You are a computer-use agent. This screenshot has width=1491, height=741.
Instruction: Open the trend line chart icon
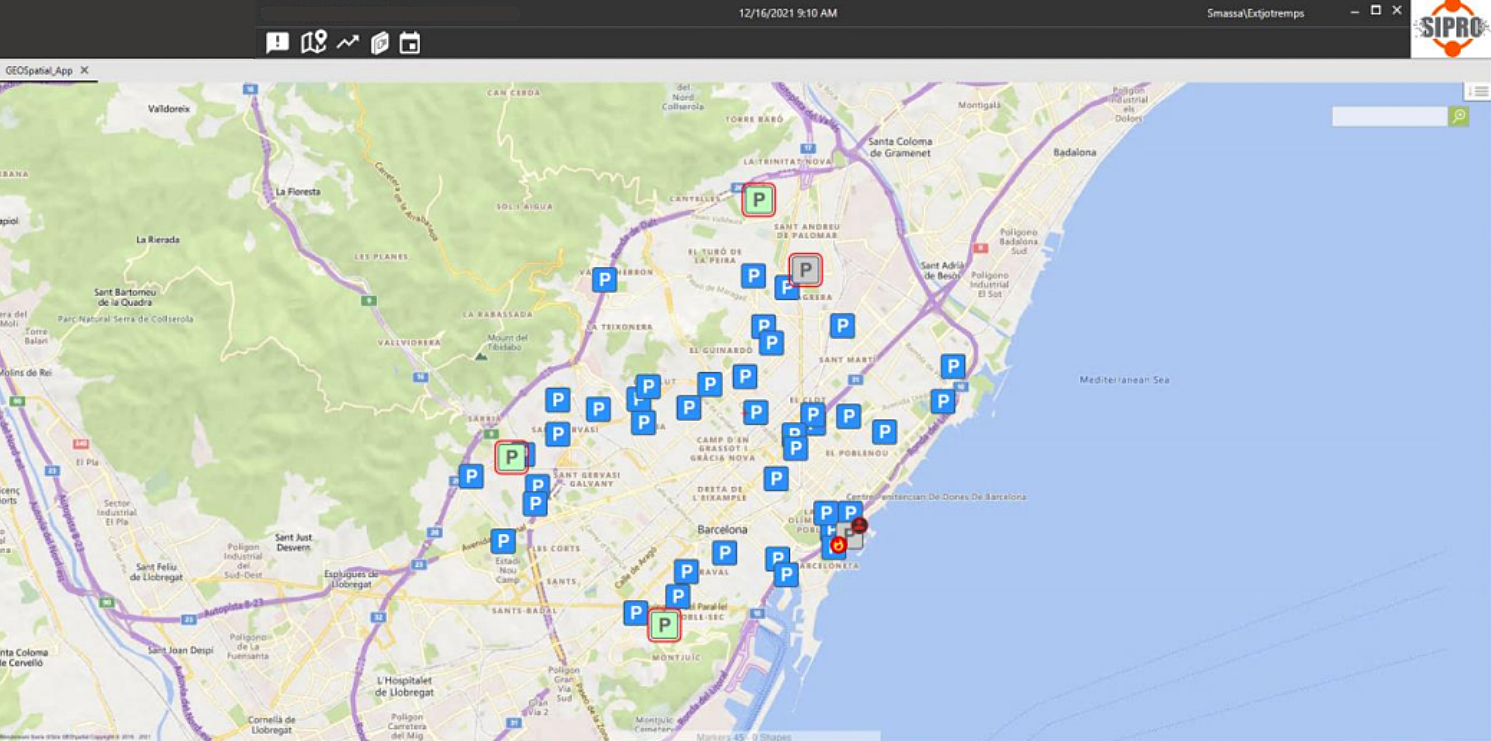pos(347,43)
